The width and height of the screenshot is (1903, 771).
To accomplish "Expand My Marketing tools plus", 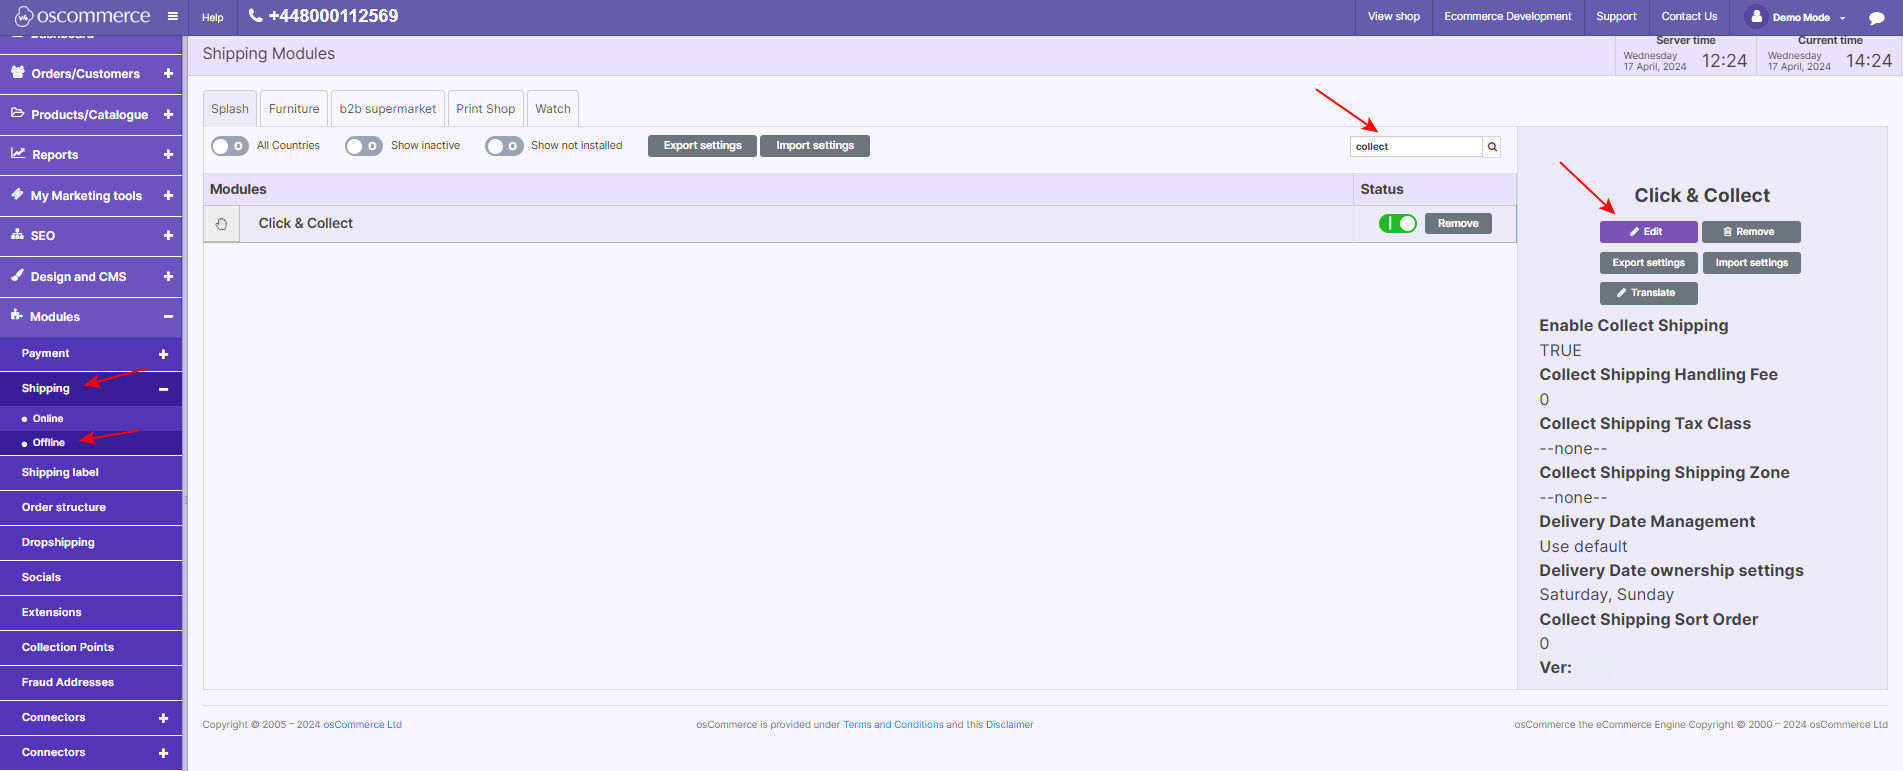I will tap(168, 195).
